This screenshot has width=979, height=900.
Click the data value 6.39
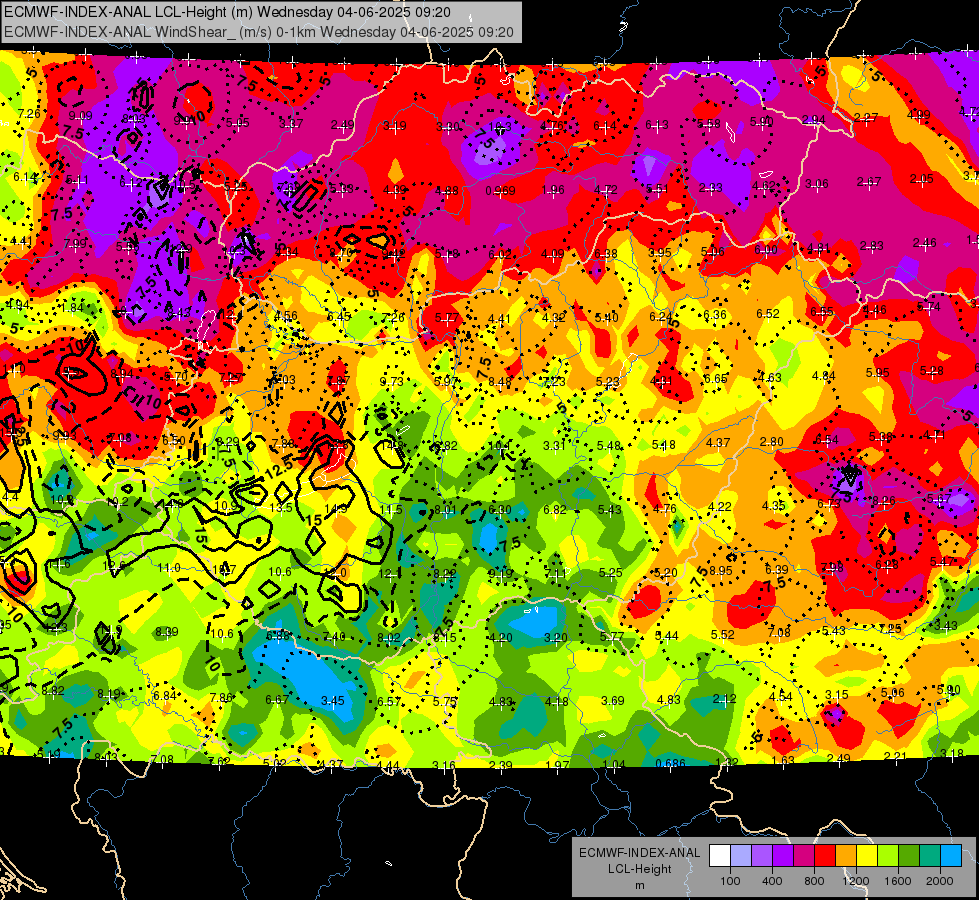777,570
